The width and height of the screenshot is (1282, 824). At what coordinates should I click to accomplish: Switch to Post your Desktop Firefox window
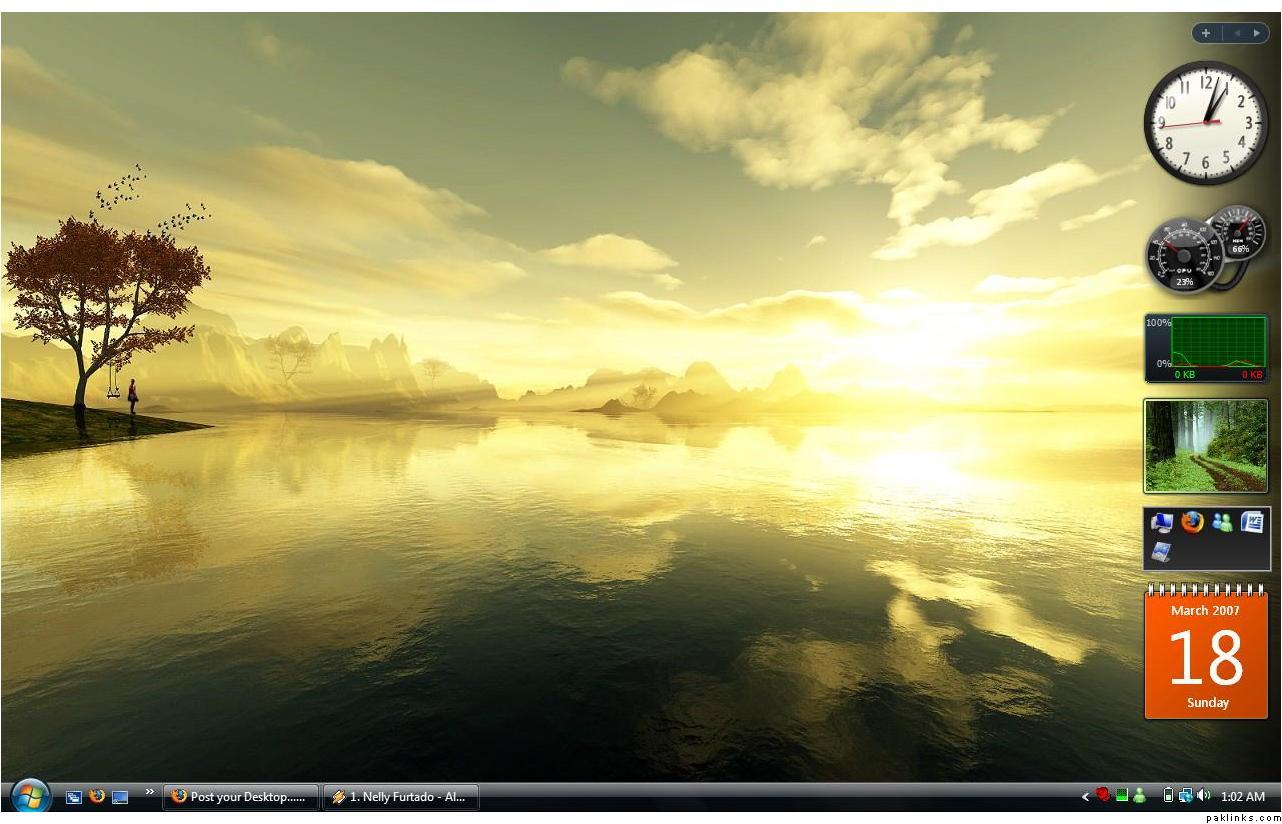click(x=241, y=797)
